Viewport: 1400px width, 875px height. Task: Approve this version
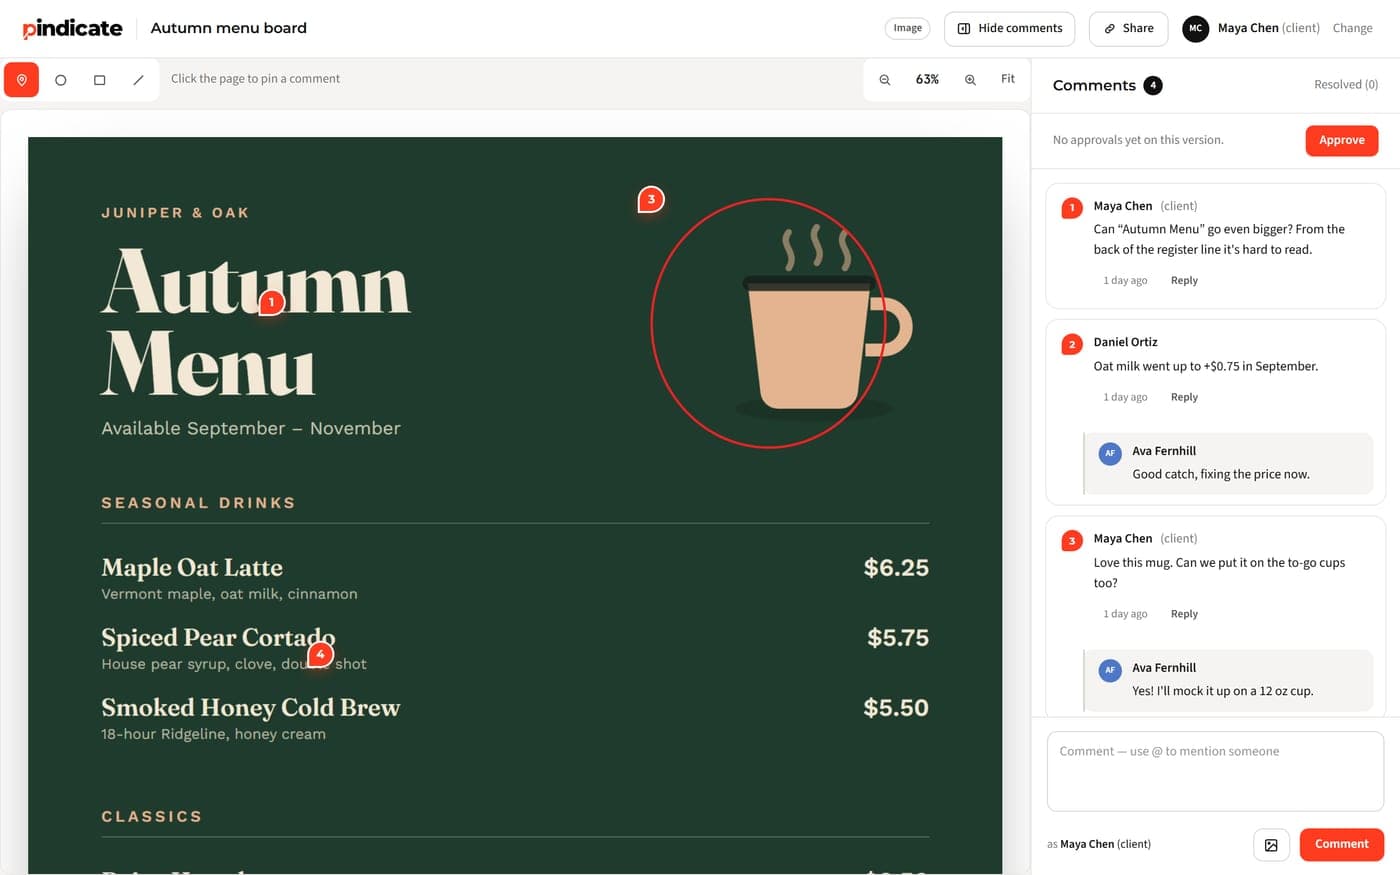[1341, 140]
